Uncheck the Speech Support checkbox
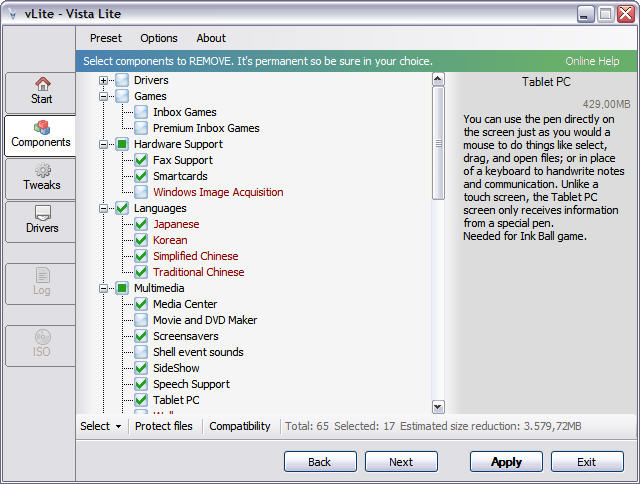 [141, 384]
